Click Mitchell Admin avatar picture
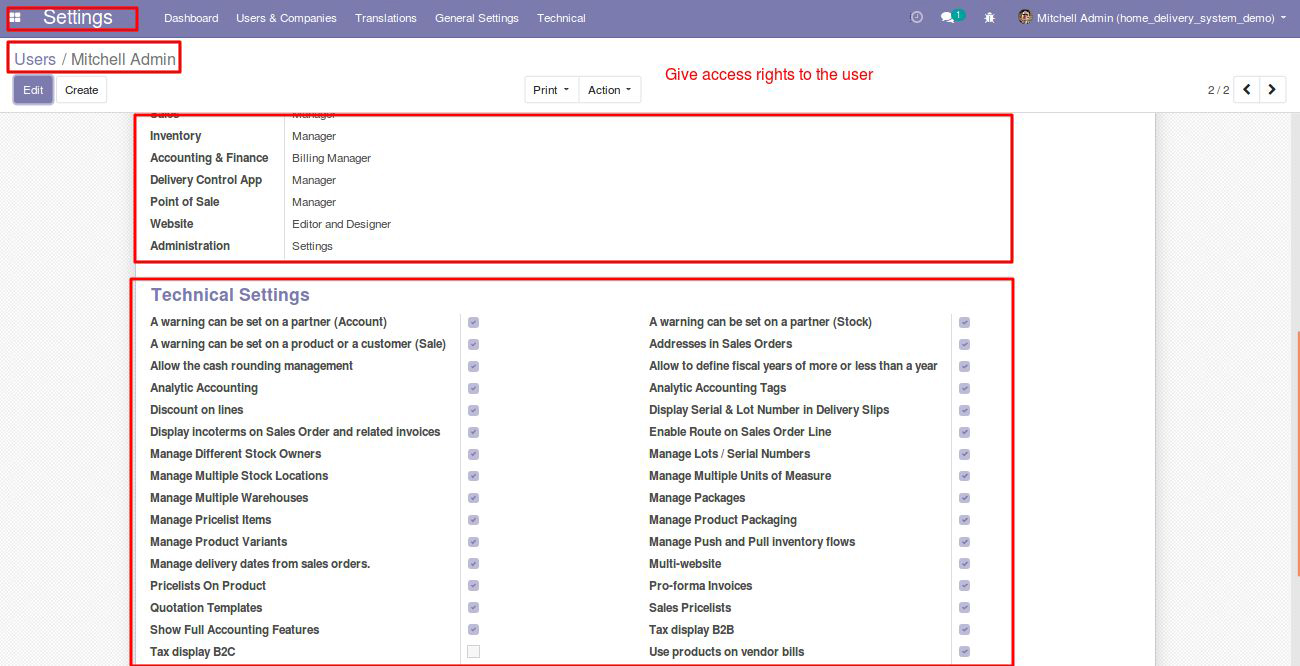The width and height of the screenshot is (1300, 666). pos(1024,18)
